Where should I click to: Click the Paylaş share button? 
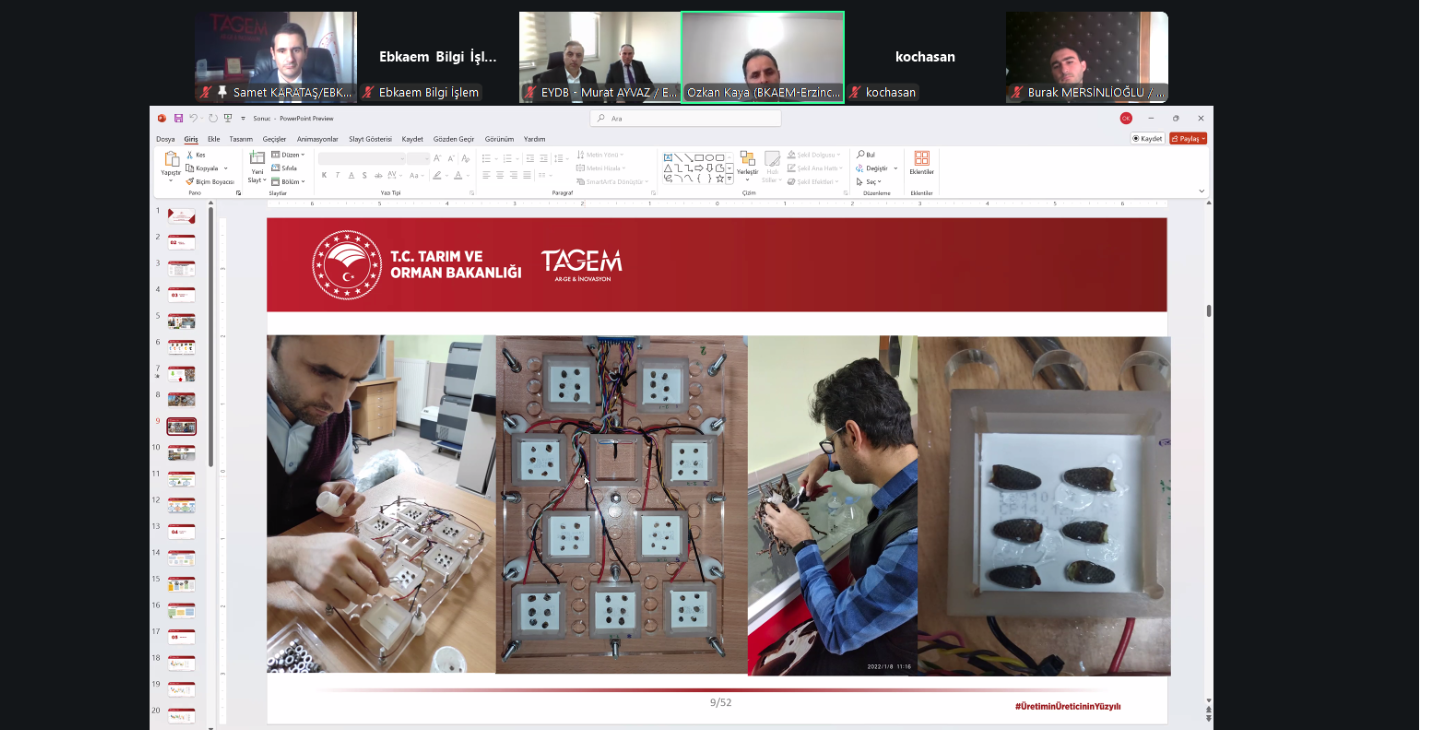1188,139
